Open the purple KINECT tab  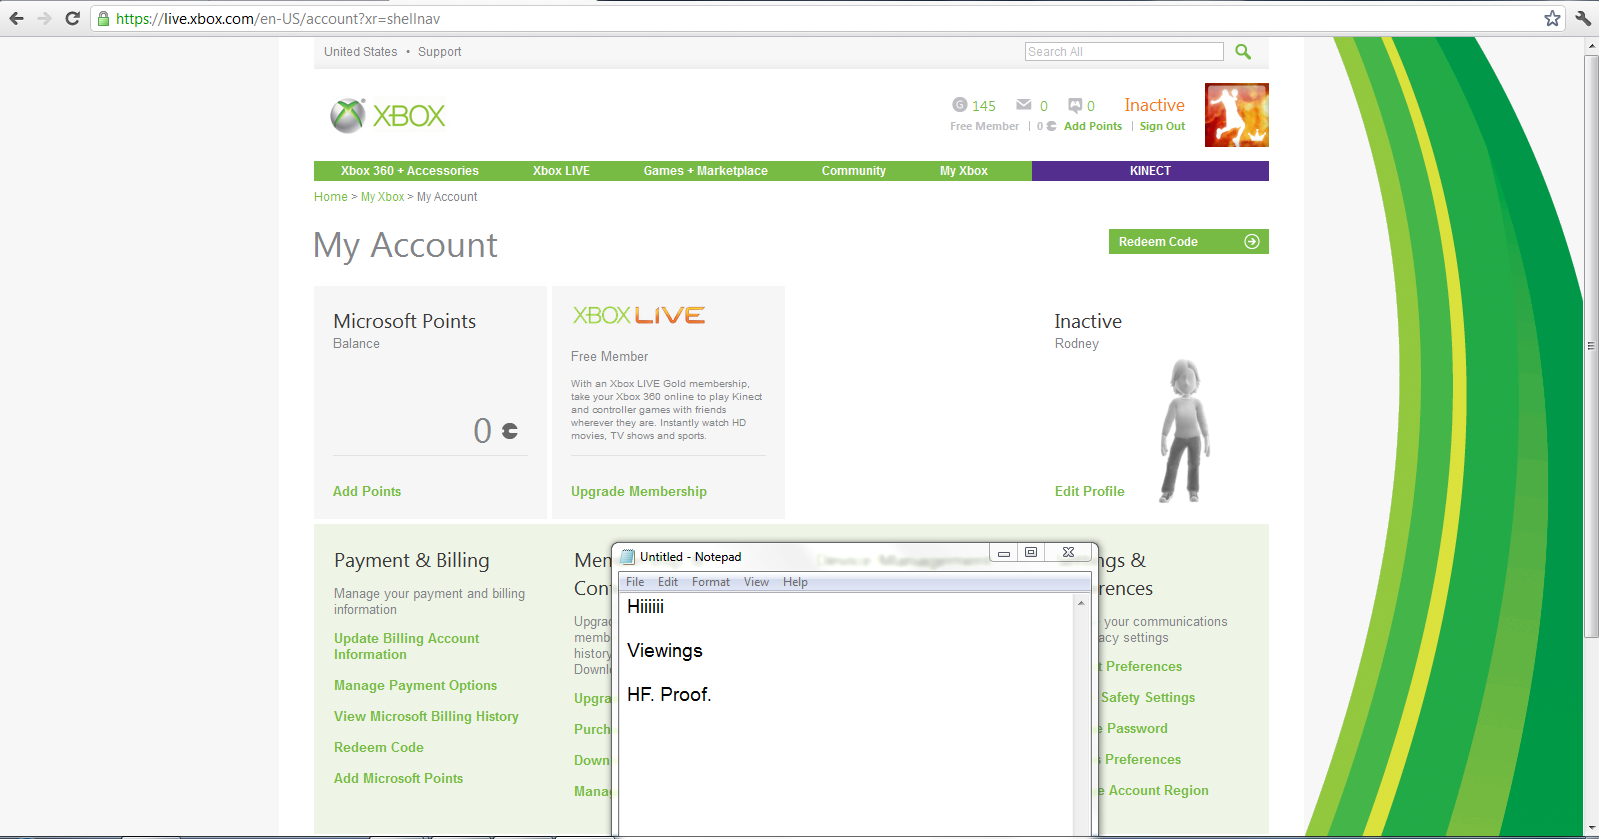(1150, 171)
